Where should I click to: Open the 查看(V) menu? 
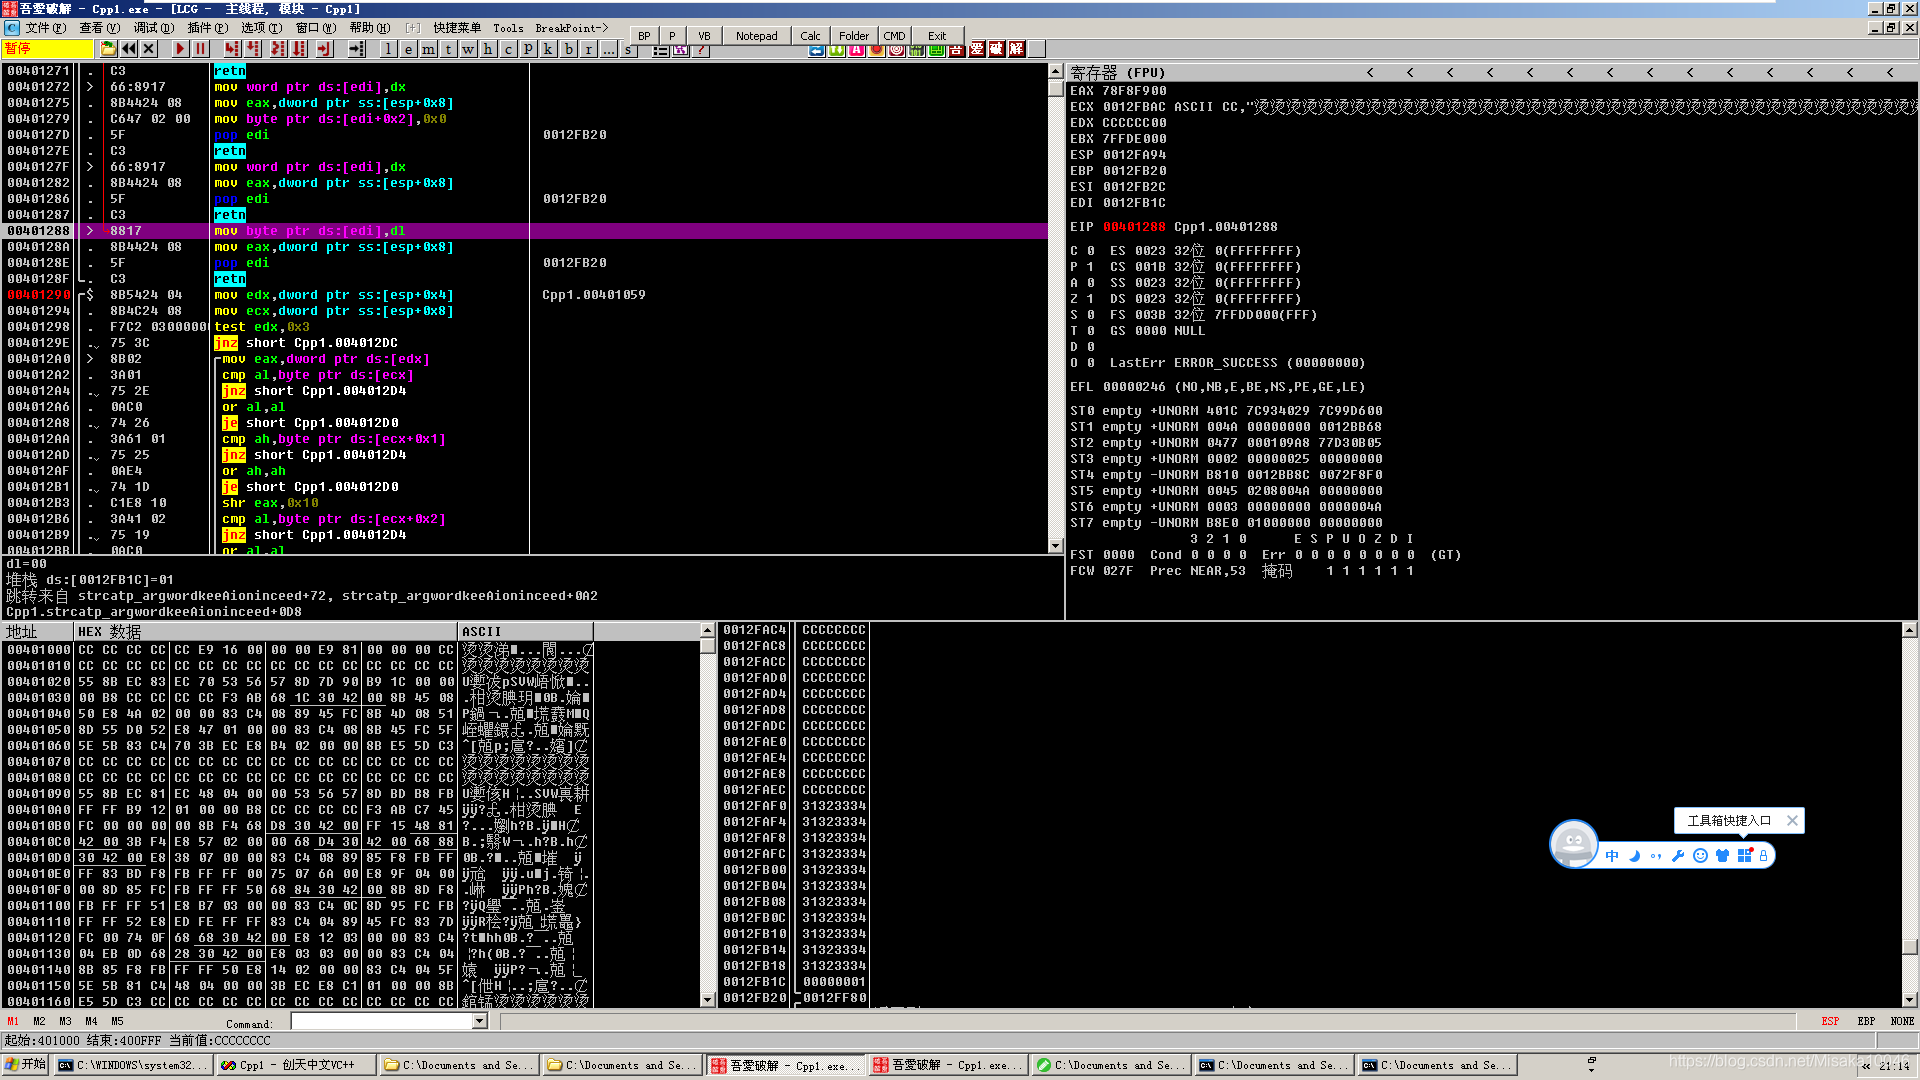point(99,28)
